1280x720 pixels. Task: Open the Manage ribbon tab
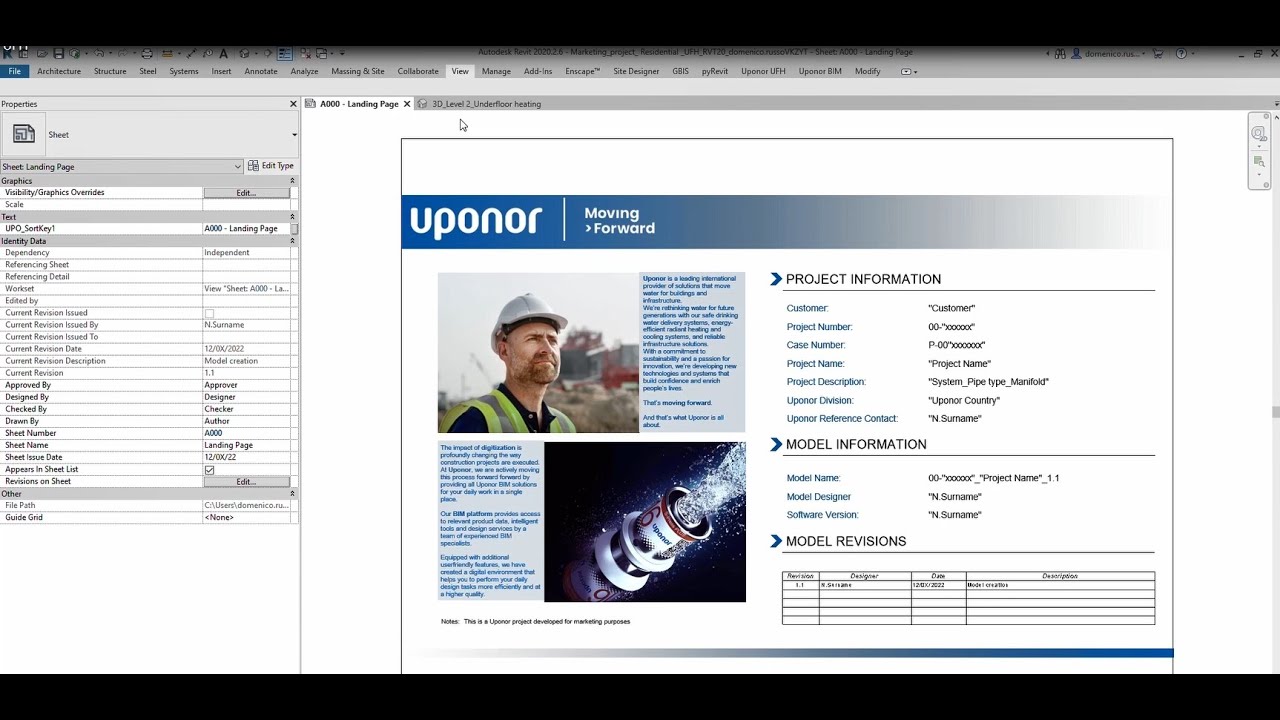496,72
